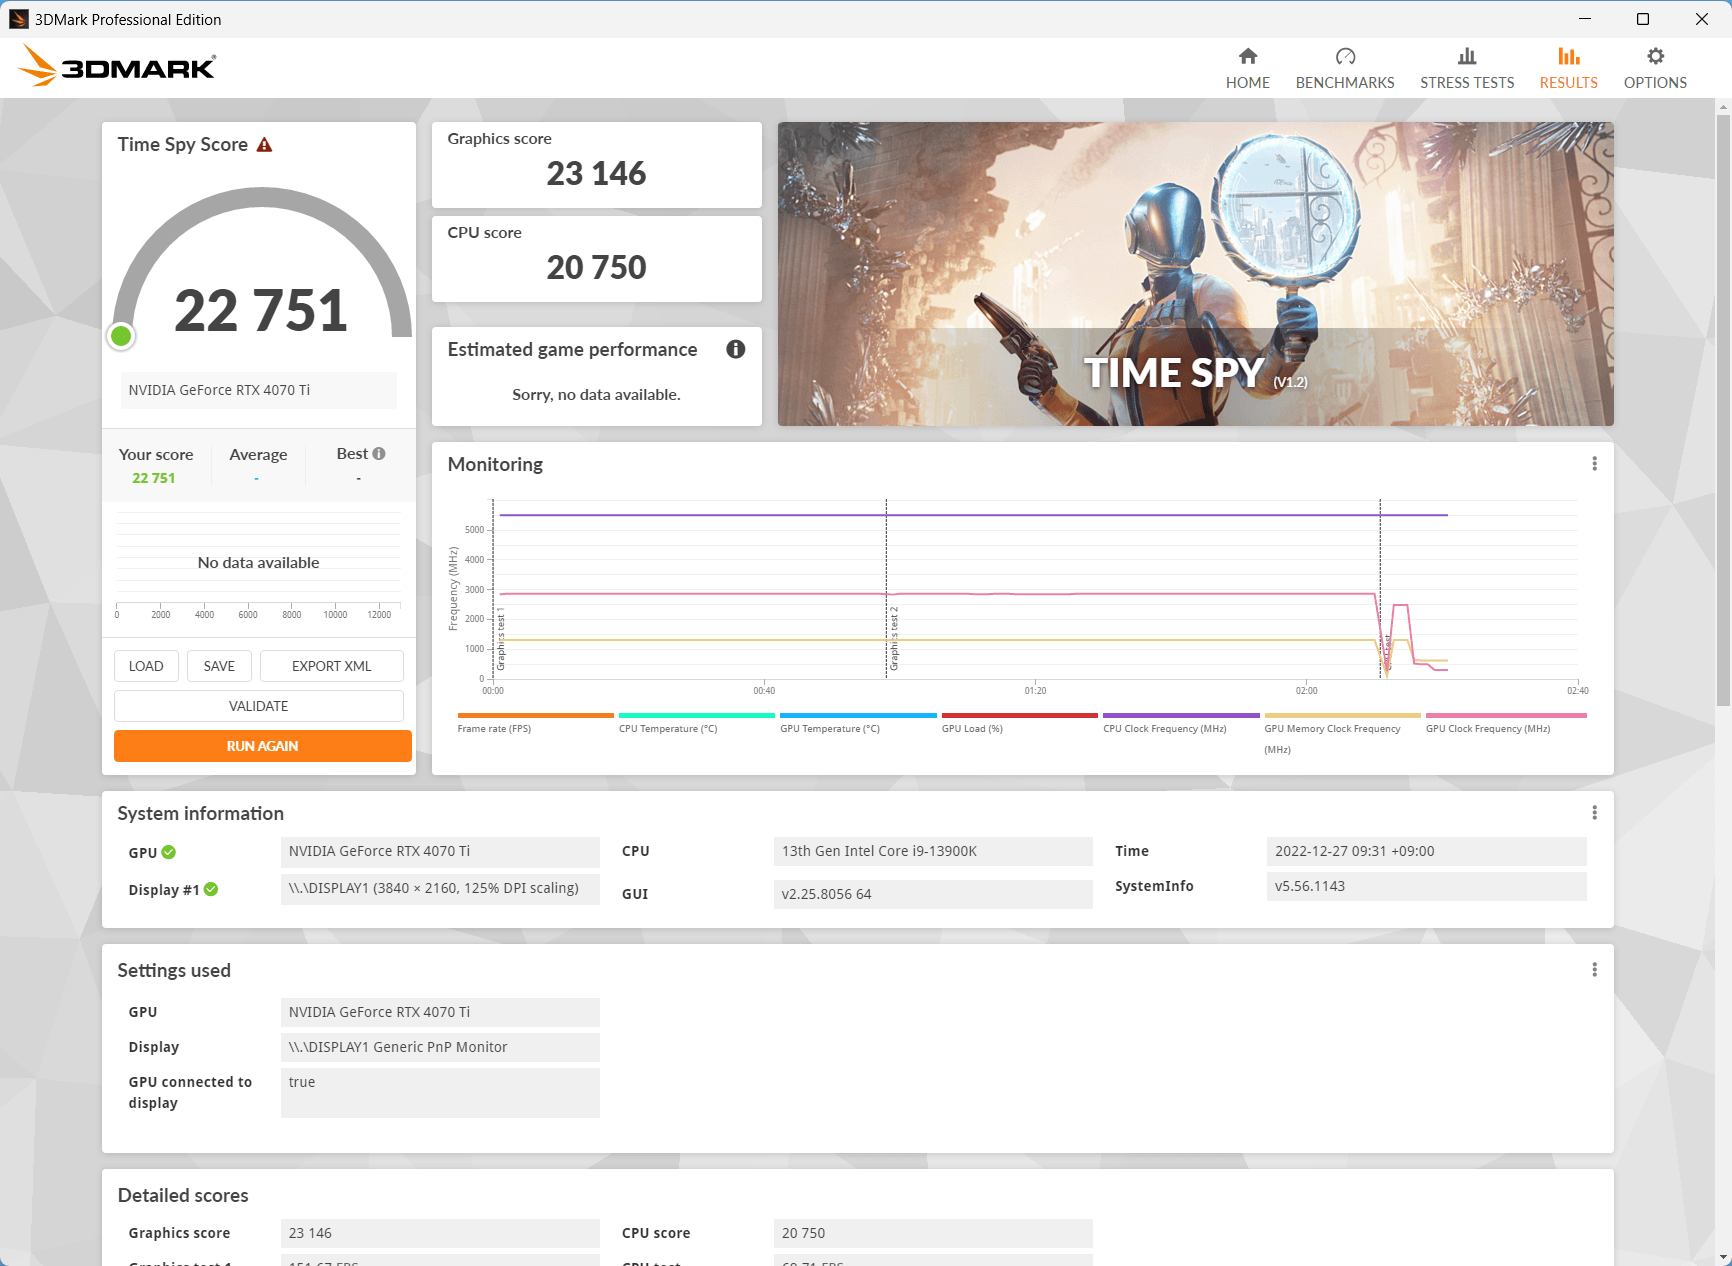The width and height of the screenshot is (1732, 1266).
Task: Toggle GPU Temperature legend swatch
Action: (858, 716)
